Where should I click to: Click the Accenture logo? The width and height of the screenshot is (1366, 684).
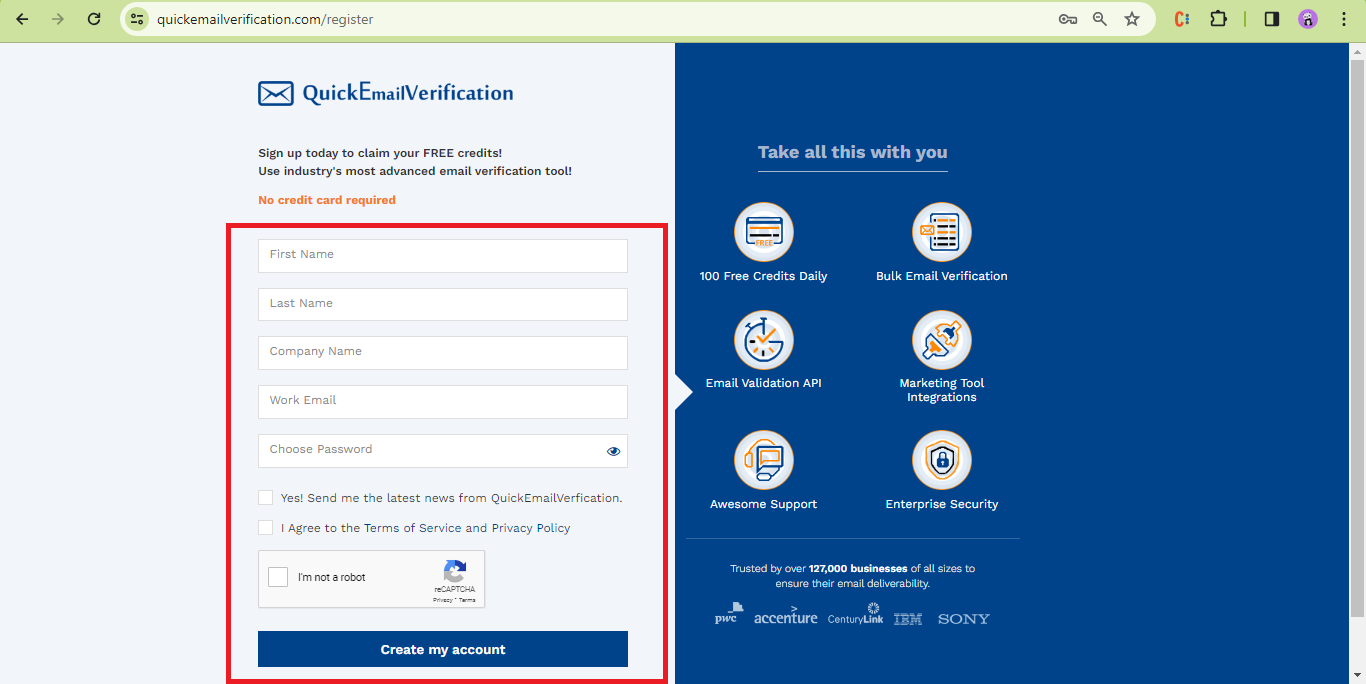click(x=786, y=616)
